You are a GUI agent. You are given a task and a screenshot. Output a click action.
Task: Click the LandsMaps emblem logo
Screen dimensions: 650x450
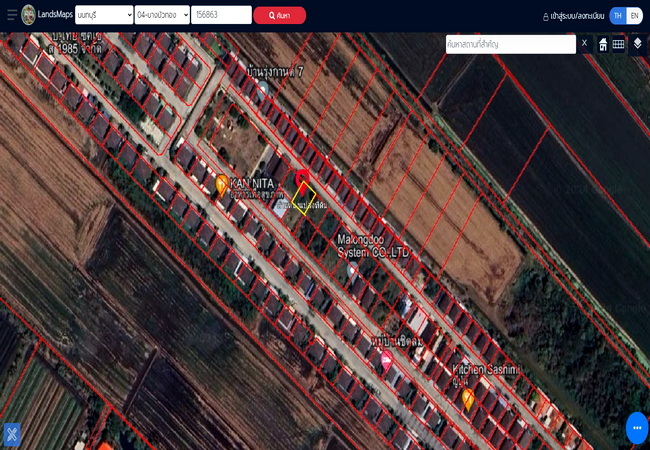click(29, 15)
